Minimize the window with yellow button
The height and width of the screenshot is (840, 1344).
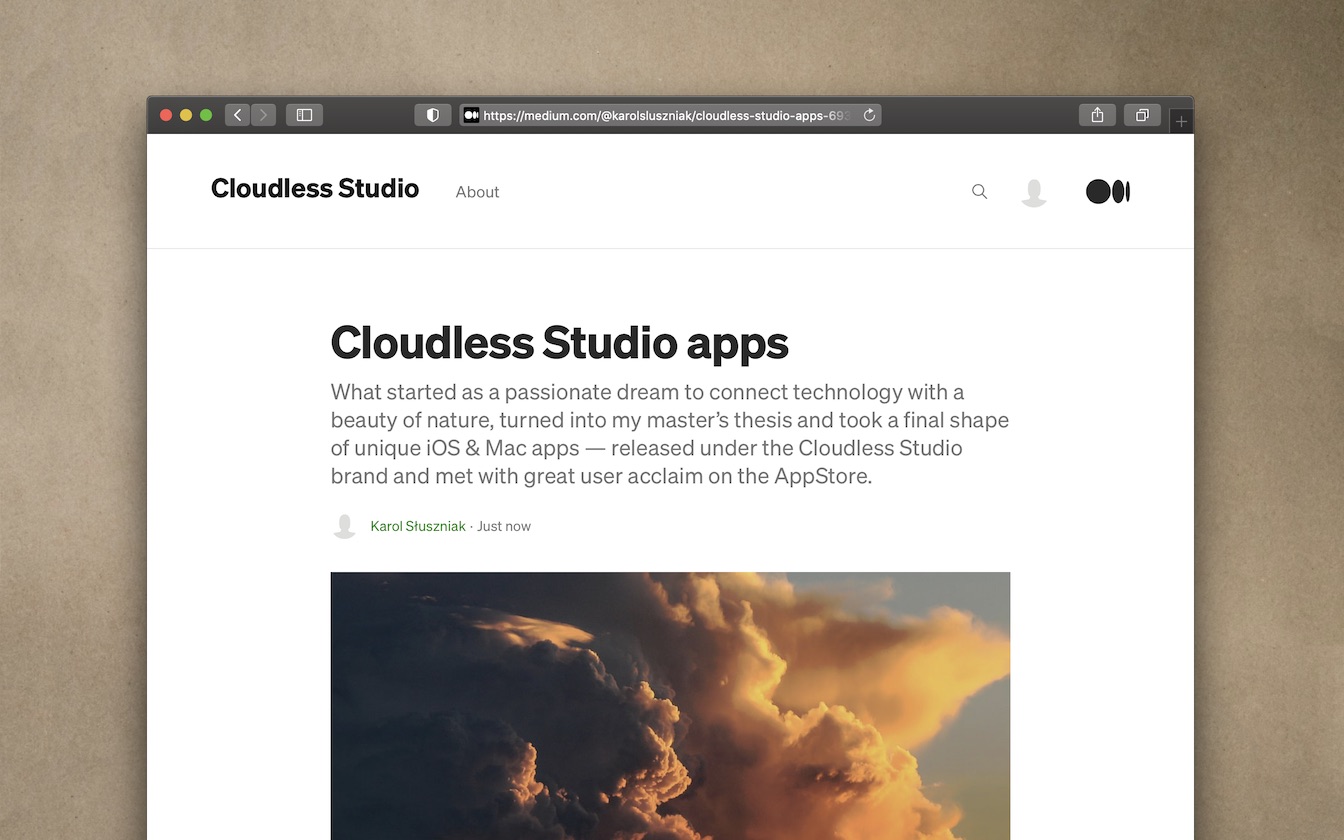(186, 115)
